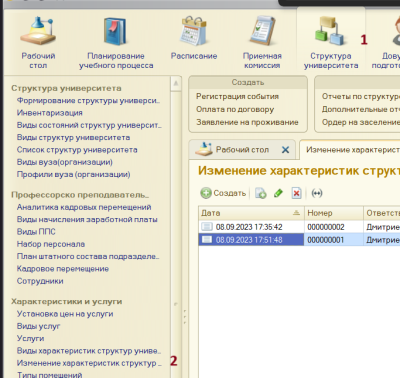Screen dimensions: 400x378
Task: Open the Кадровое перемещение link
Action: pyautogui.click(x=63, y=269)
